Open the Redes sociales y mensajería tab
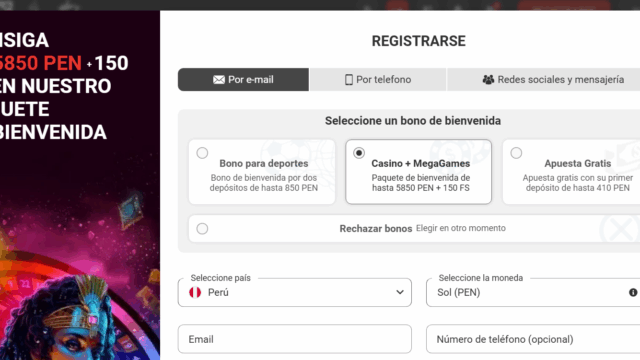The width and height of the screenshot is (640, 360). pos(544,80)
